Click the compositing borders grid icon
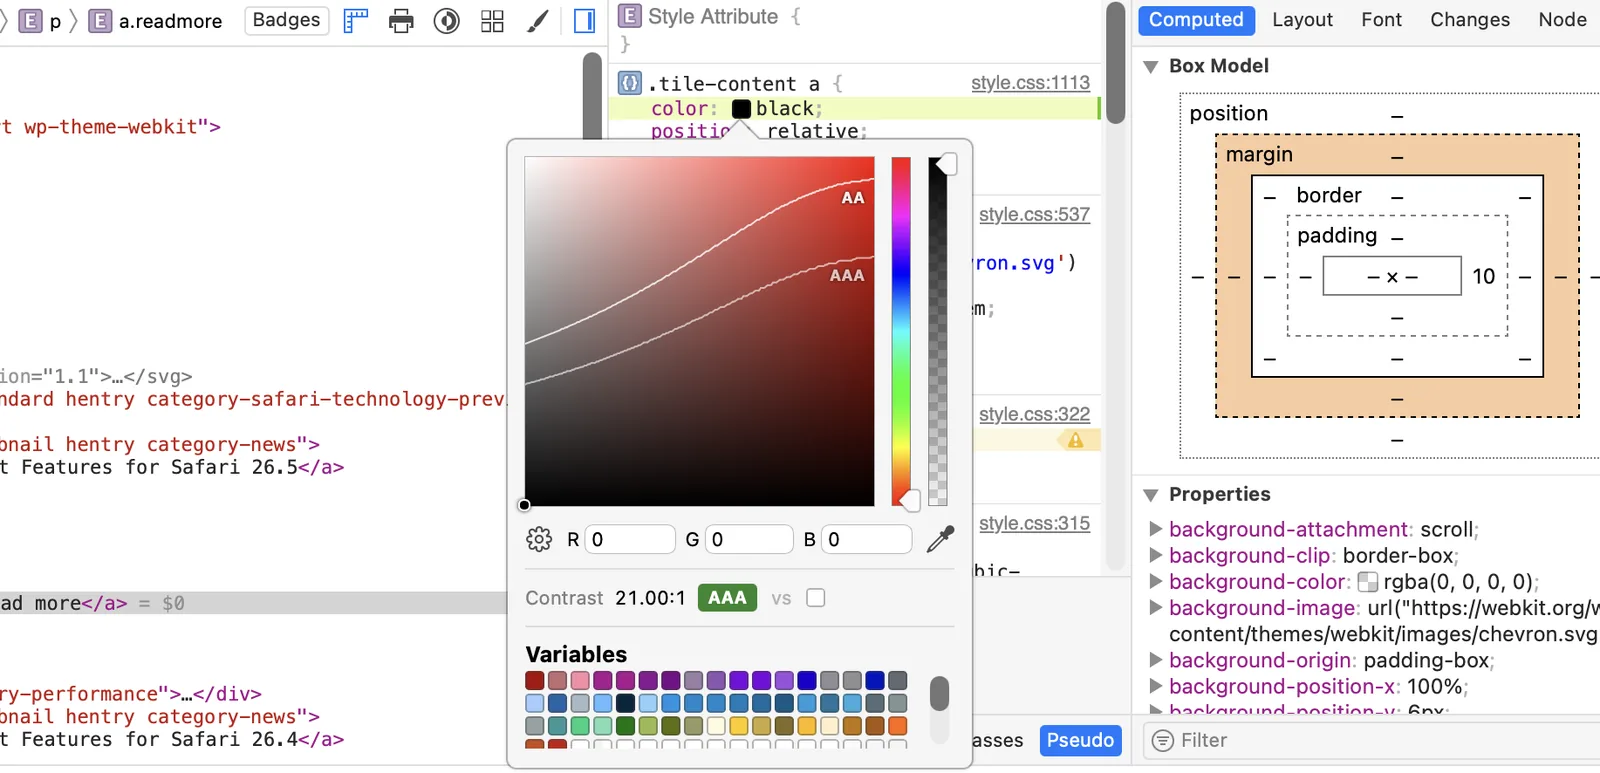The width and height of the screenshot is (1600, 773). (x=492, y=20)
